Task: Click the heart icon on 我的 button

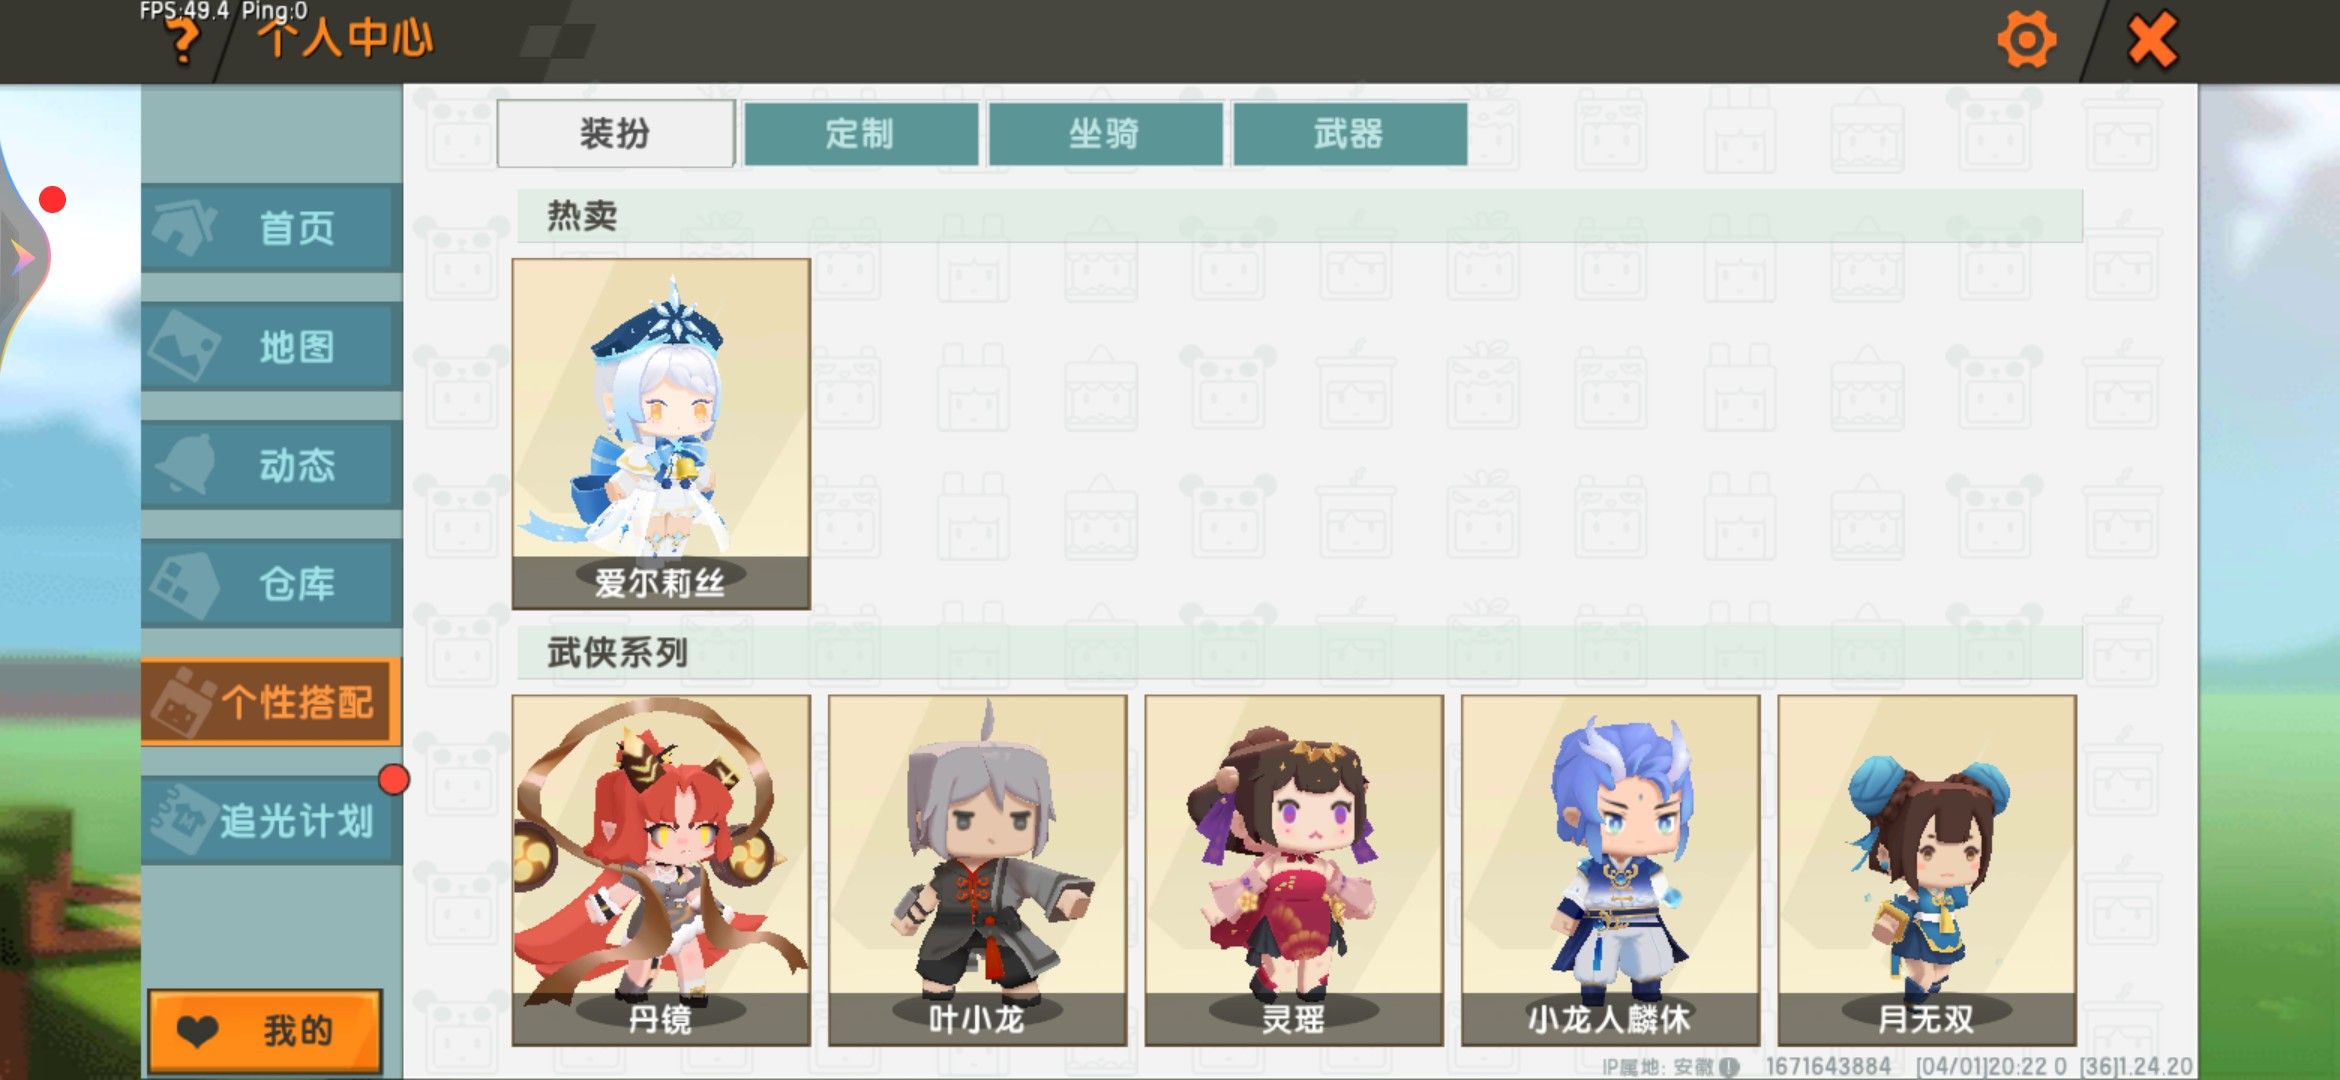Action: click(197, 1031)
